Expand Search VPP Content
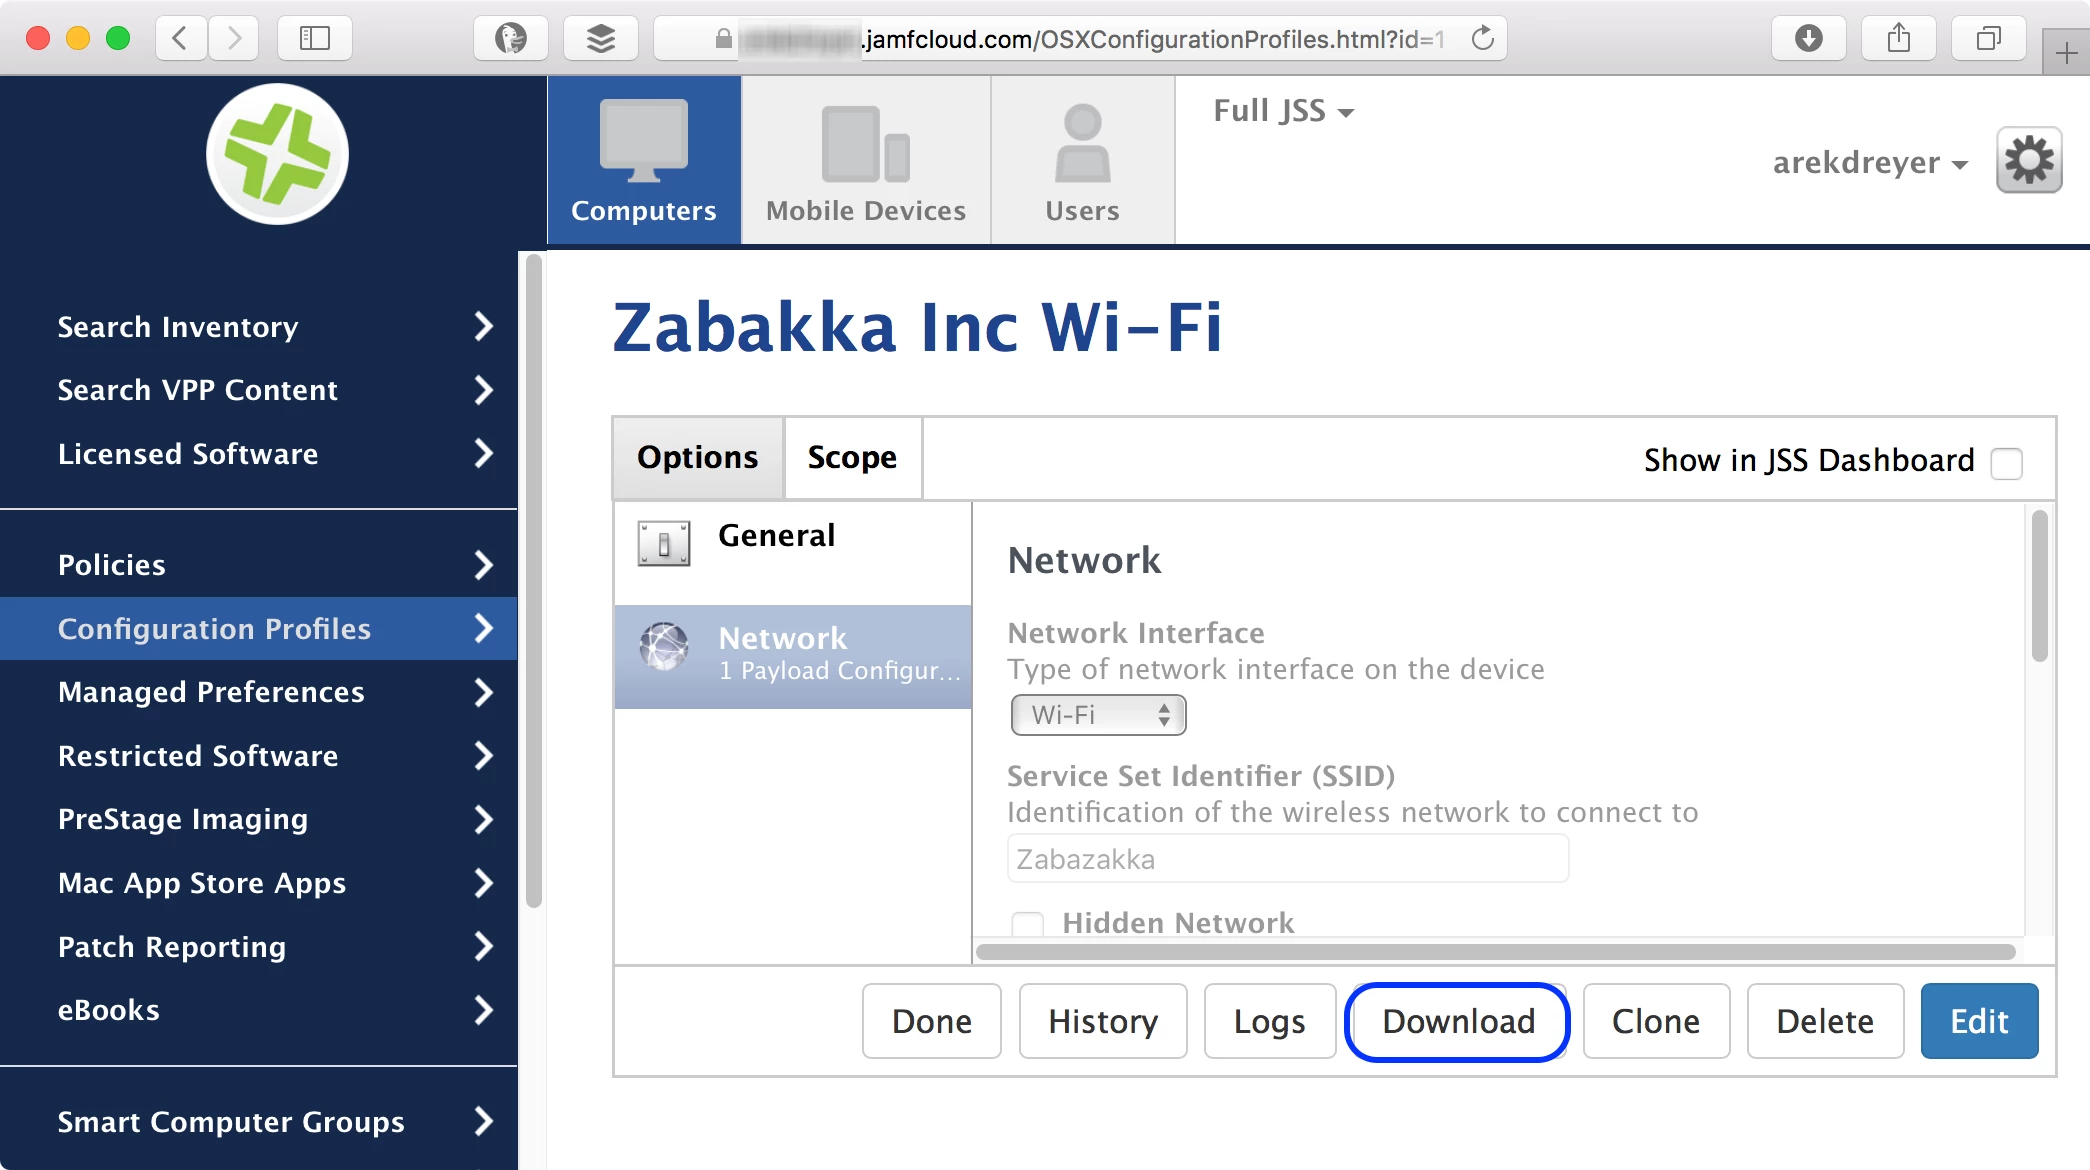The image size is (2090, 1170). (x=259, y=390)
